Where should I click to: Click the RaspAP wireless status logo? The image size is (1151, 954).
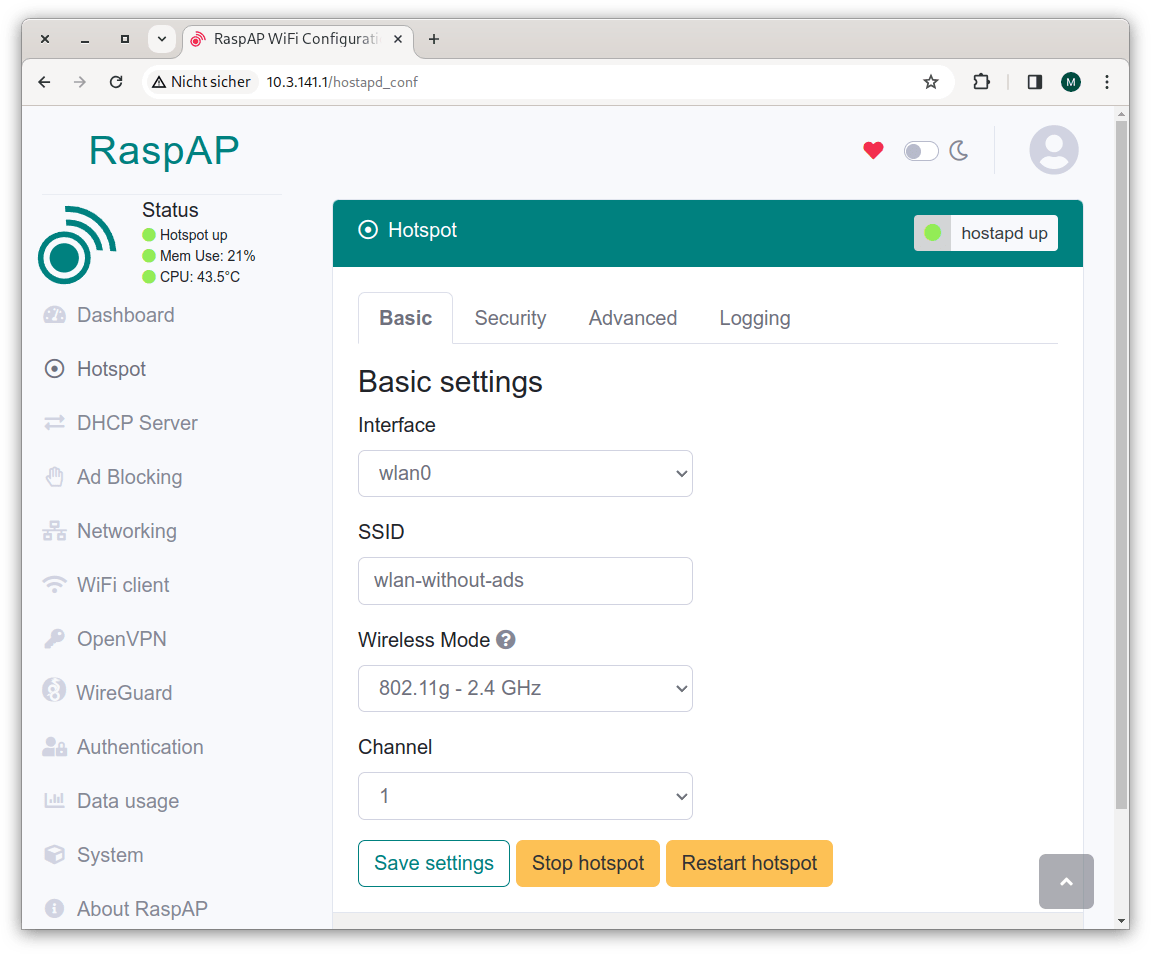[77, 245]
